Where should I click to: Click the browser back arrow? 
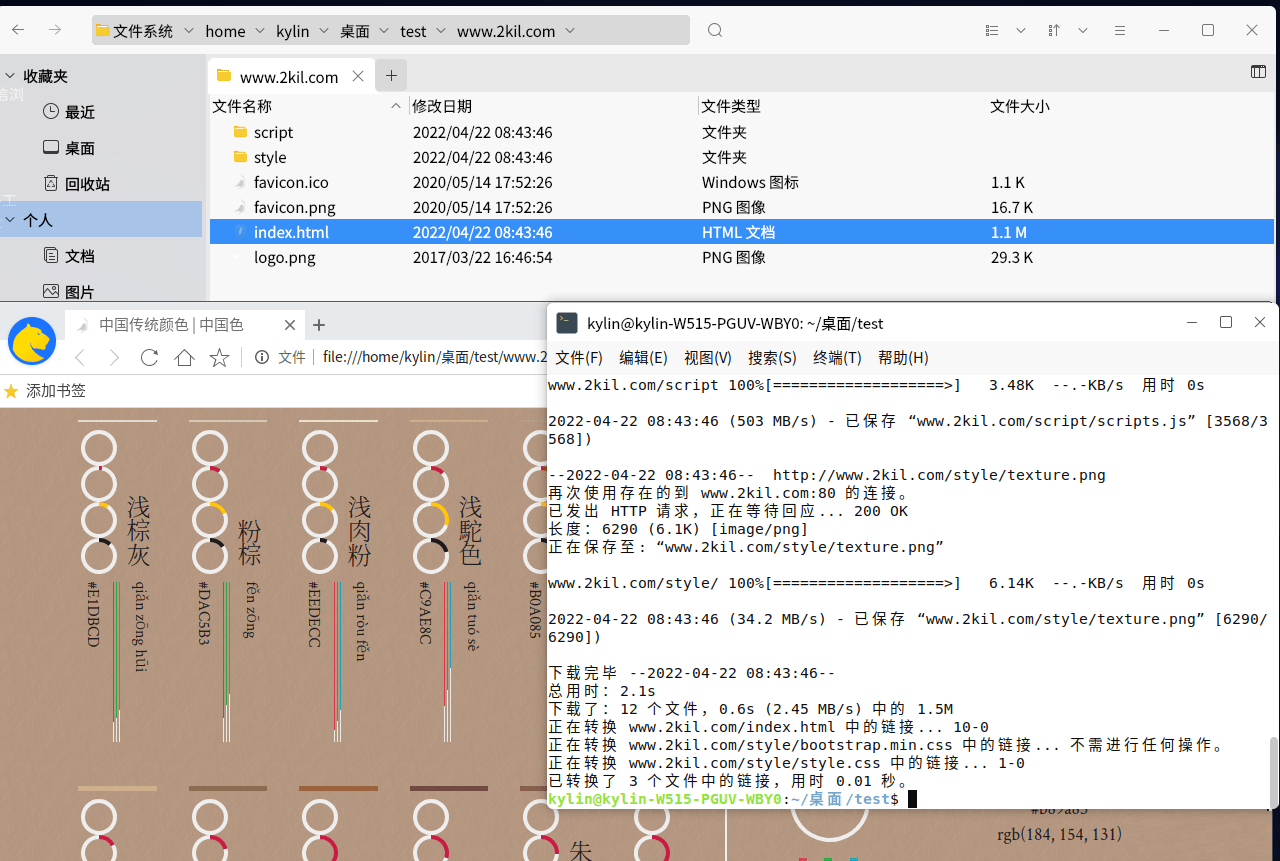tap(81, 357)
